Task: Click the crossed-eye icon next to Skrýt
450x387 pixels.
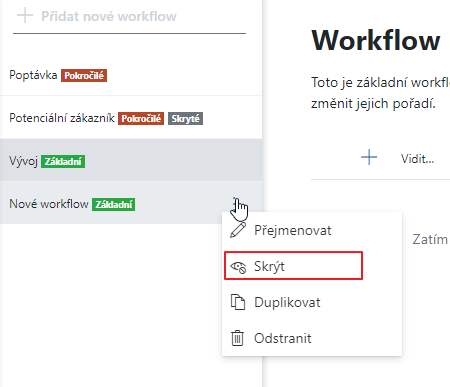Action: click(x=238, y=266)
